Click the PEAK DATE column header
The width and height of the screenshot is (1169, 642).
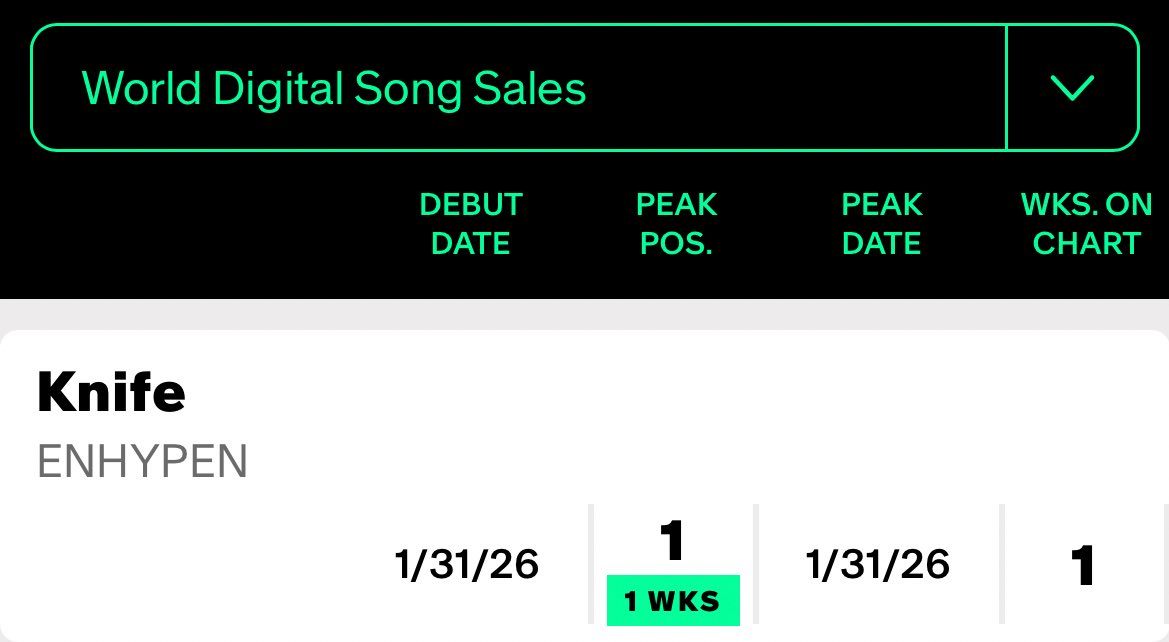tap(882, 224)
